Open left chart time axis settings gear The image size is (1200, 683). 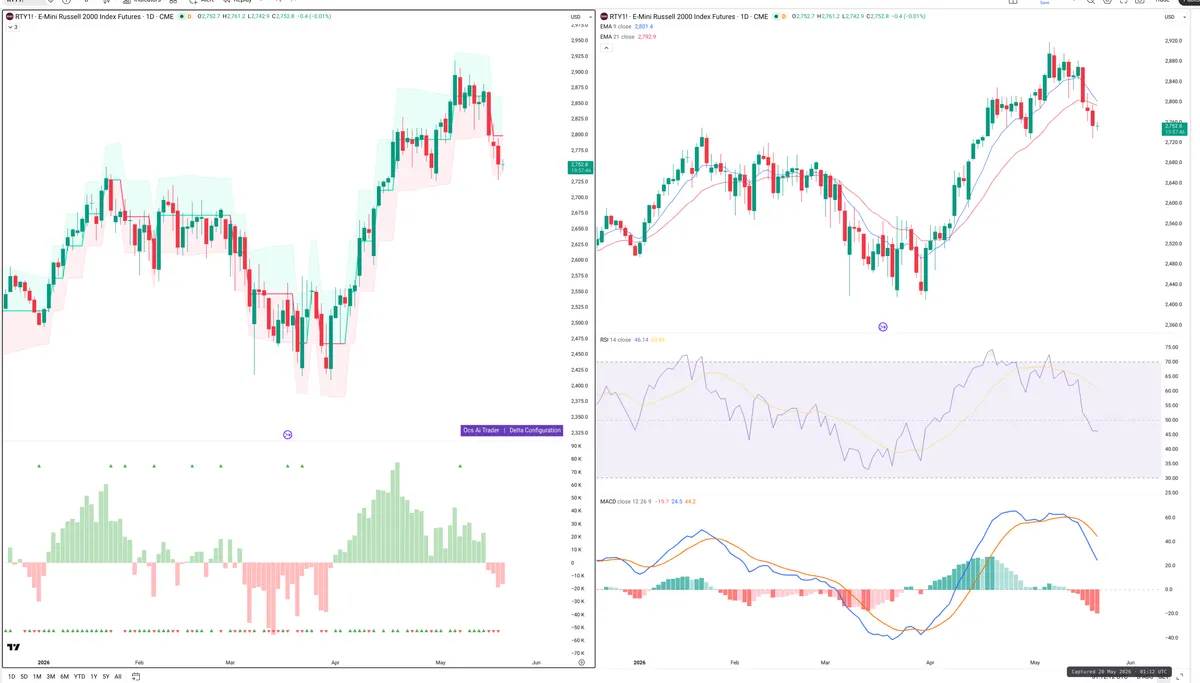[x=580, y=662]
